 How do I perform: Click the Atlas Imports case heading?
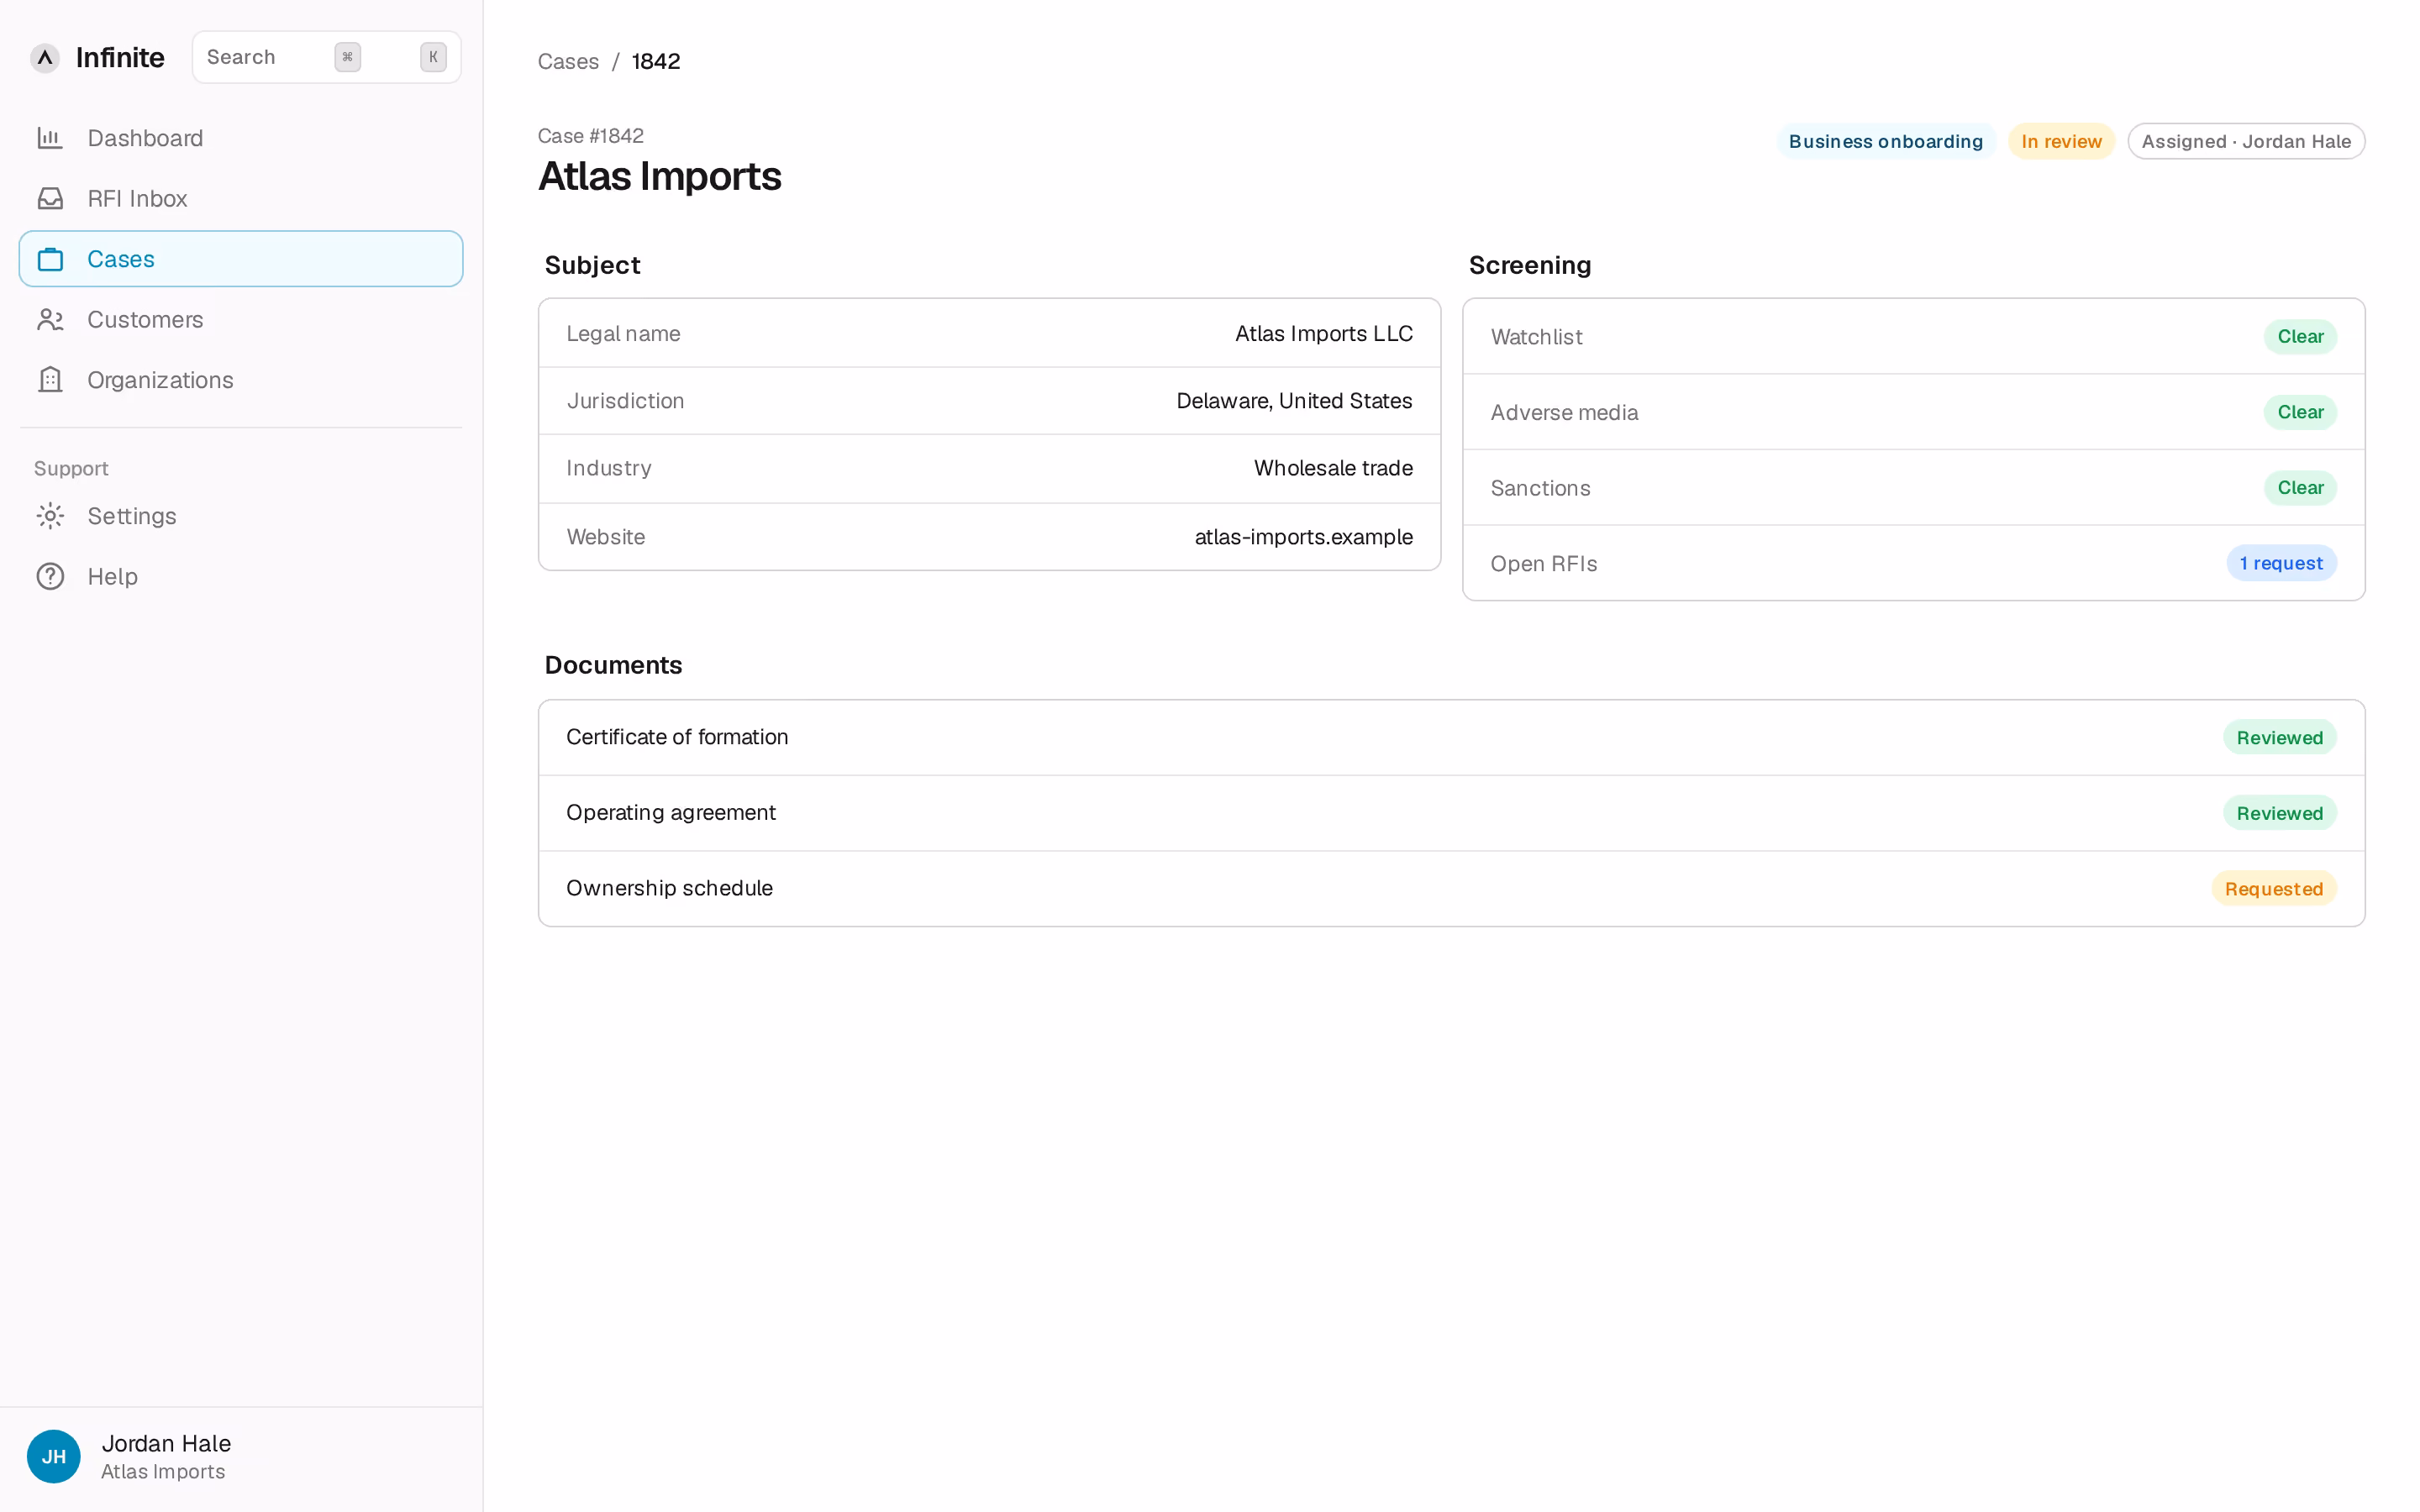(660, 177)
